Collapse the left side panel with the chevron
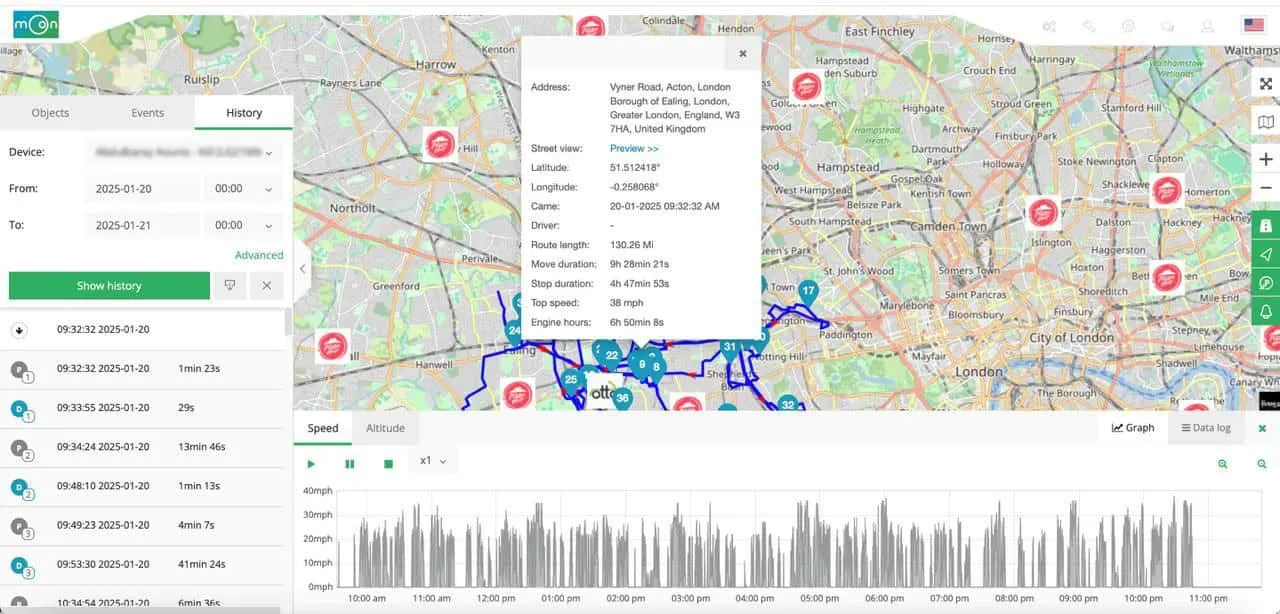Image resolution: width=1280 pixels, height=614 pixels. click(x=303, y=269)
